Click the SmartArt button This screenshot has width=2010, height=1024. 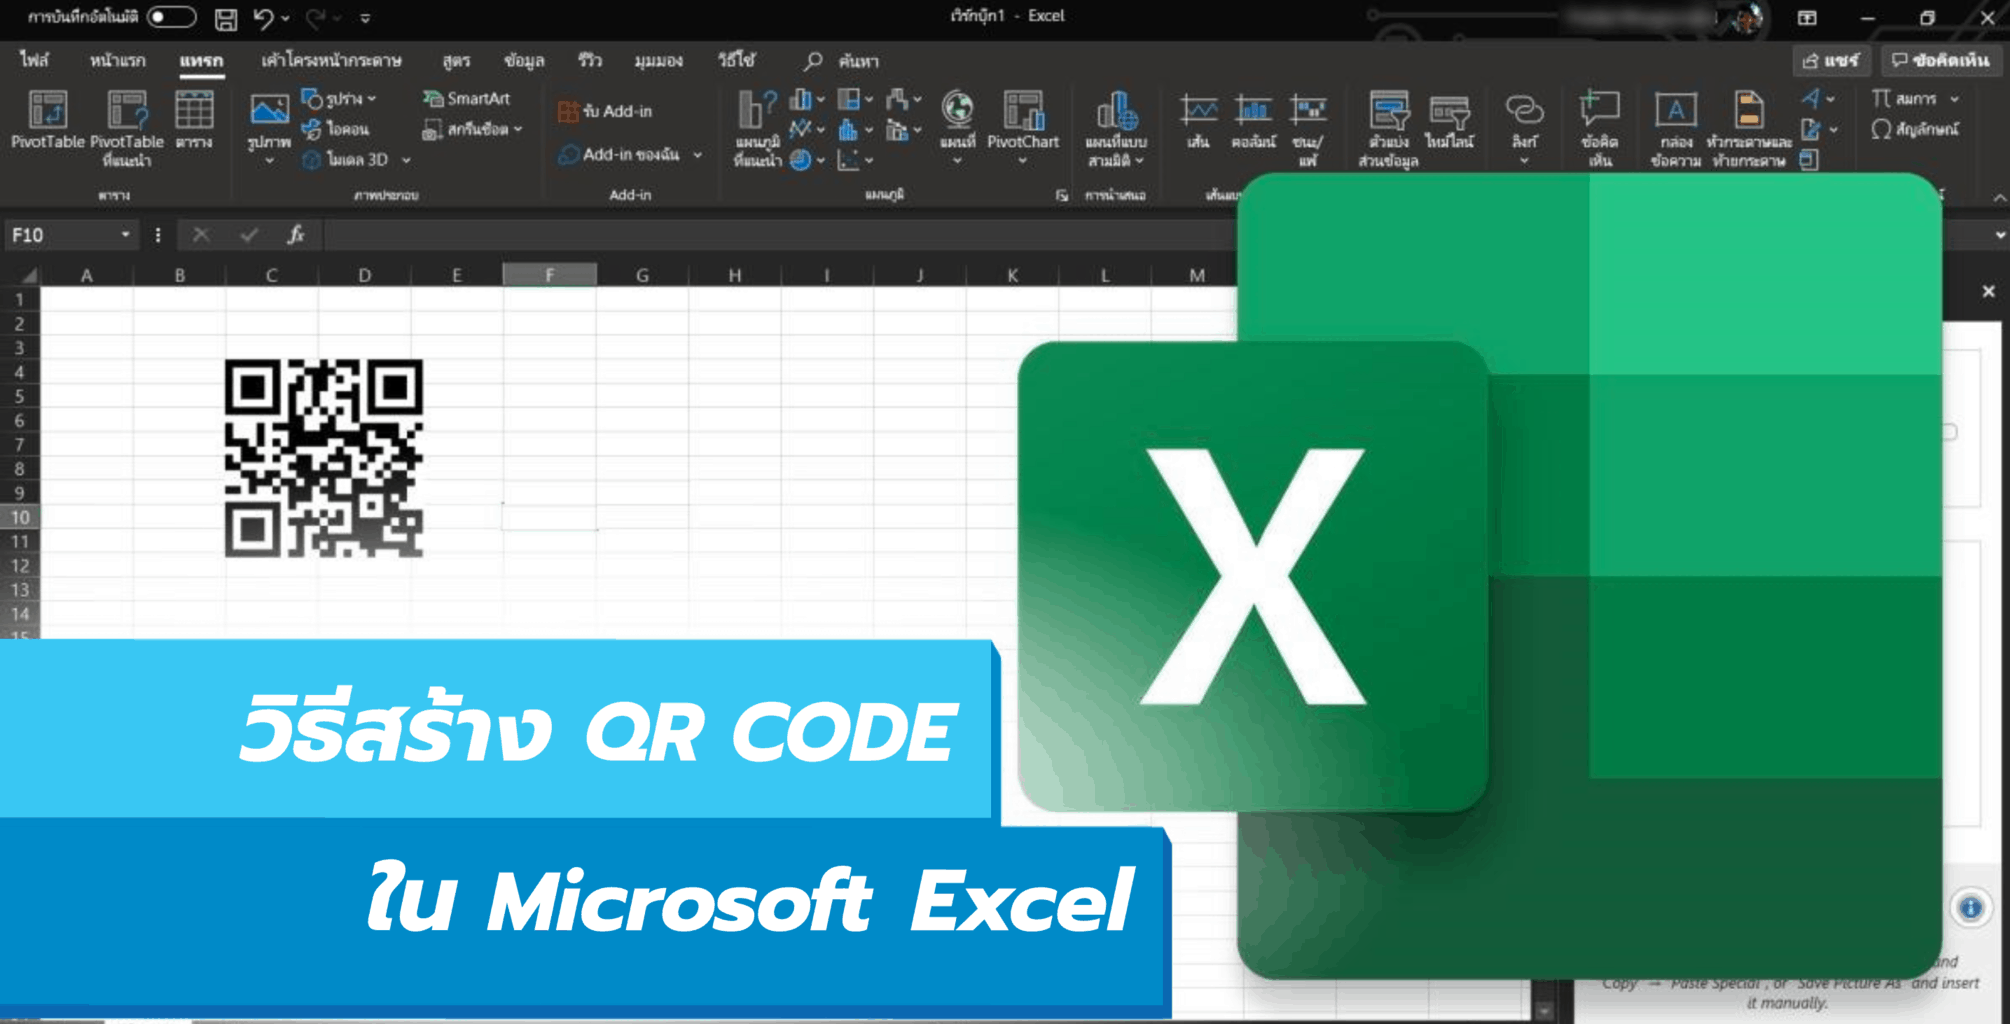pos(466,98)
